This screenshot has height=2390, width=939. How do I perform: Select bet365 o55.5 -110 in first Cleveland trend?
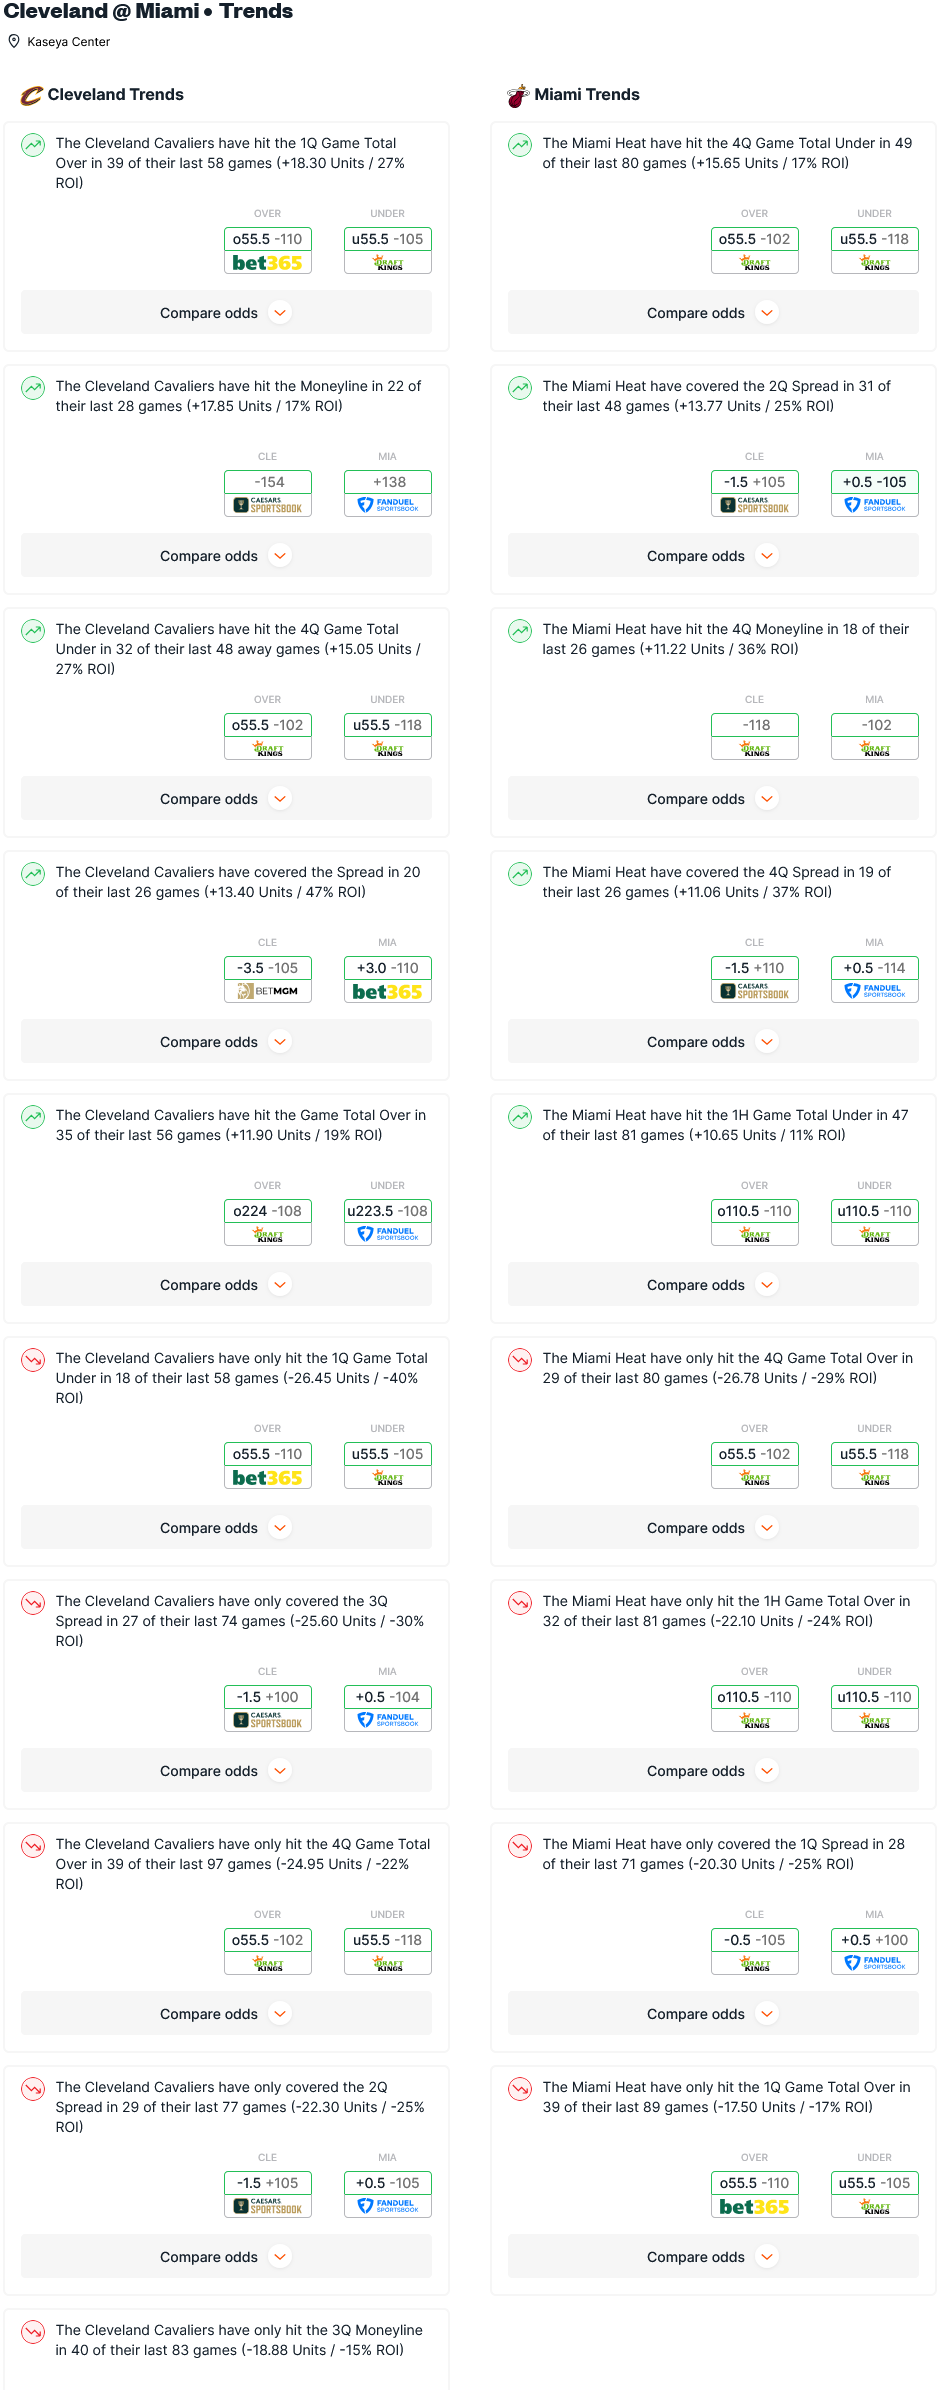(268, 251)
